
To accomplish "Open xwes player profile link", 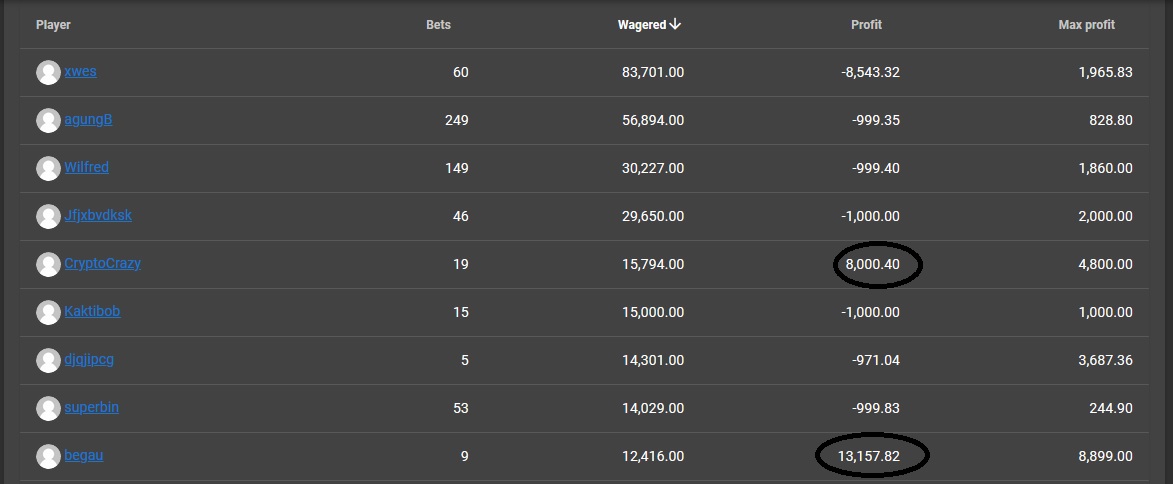I will pyautogui.click(x=80, y=72).
